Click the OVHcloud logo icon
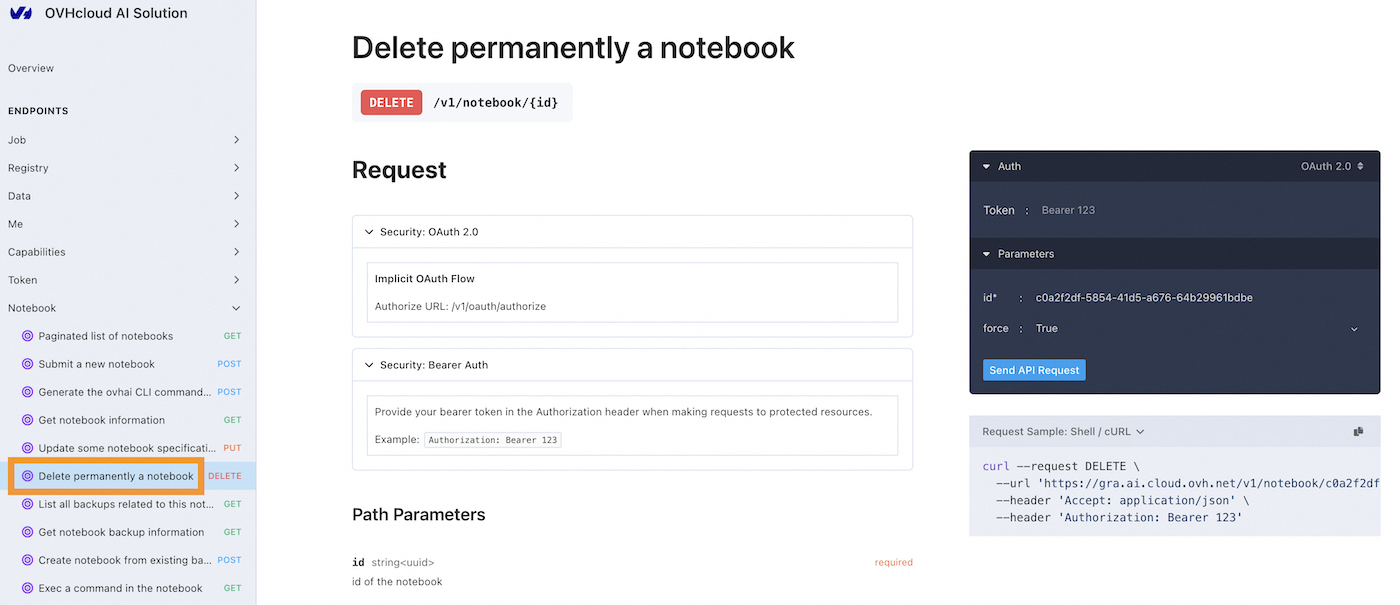This screenshot has width=1400, height=605. point(20,13)
